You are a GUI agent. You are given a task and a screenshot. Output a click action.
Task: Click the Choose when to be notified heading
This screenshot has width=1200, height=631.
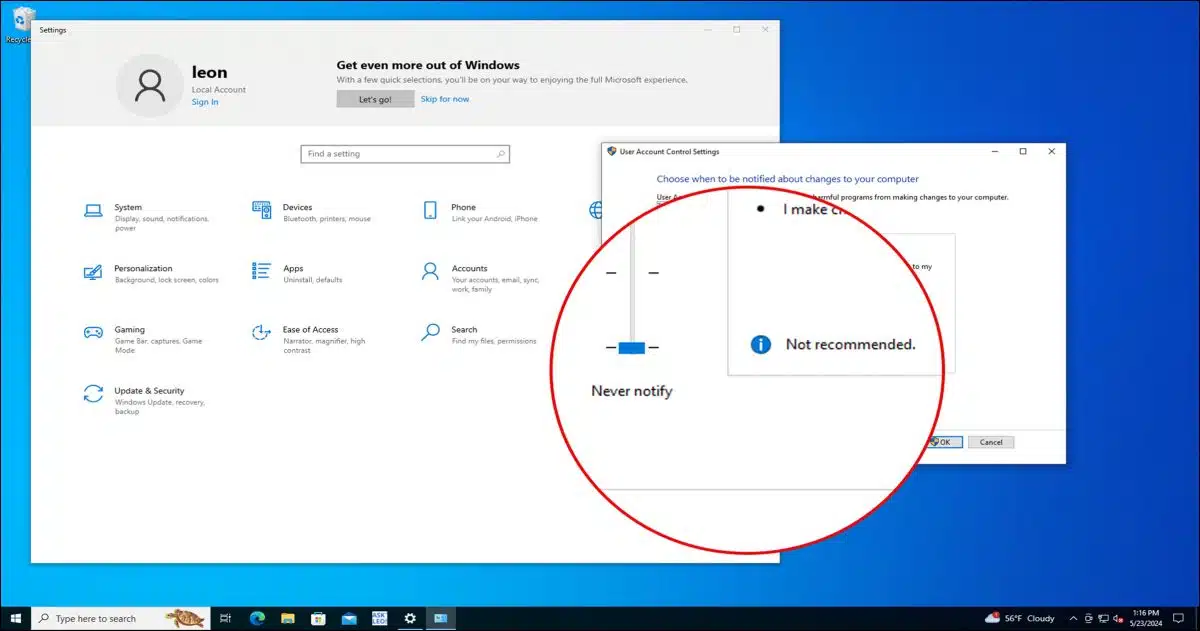click(x=788, y=179)
